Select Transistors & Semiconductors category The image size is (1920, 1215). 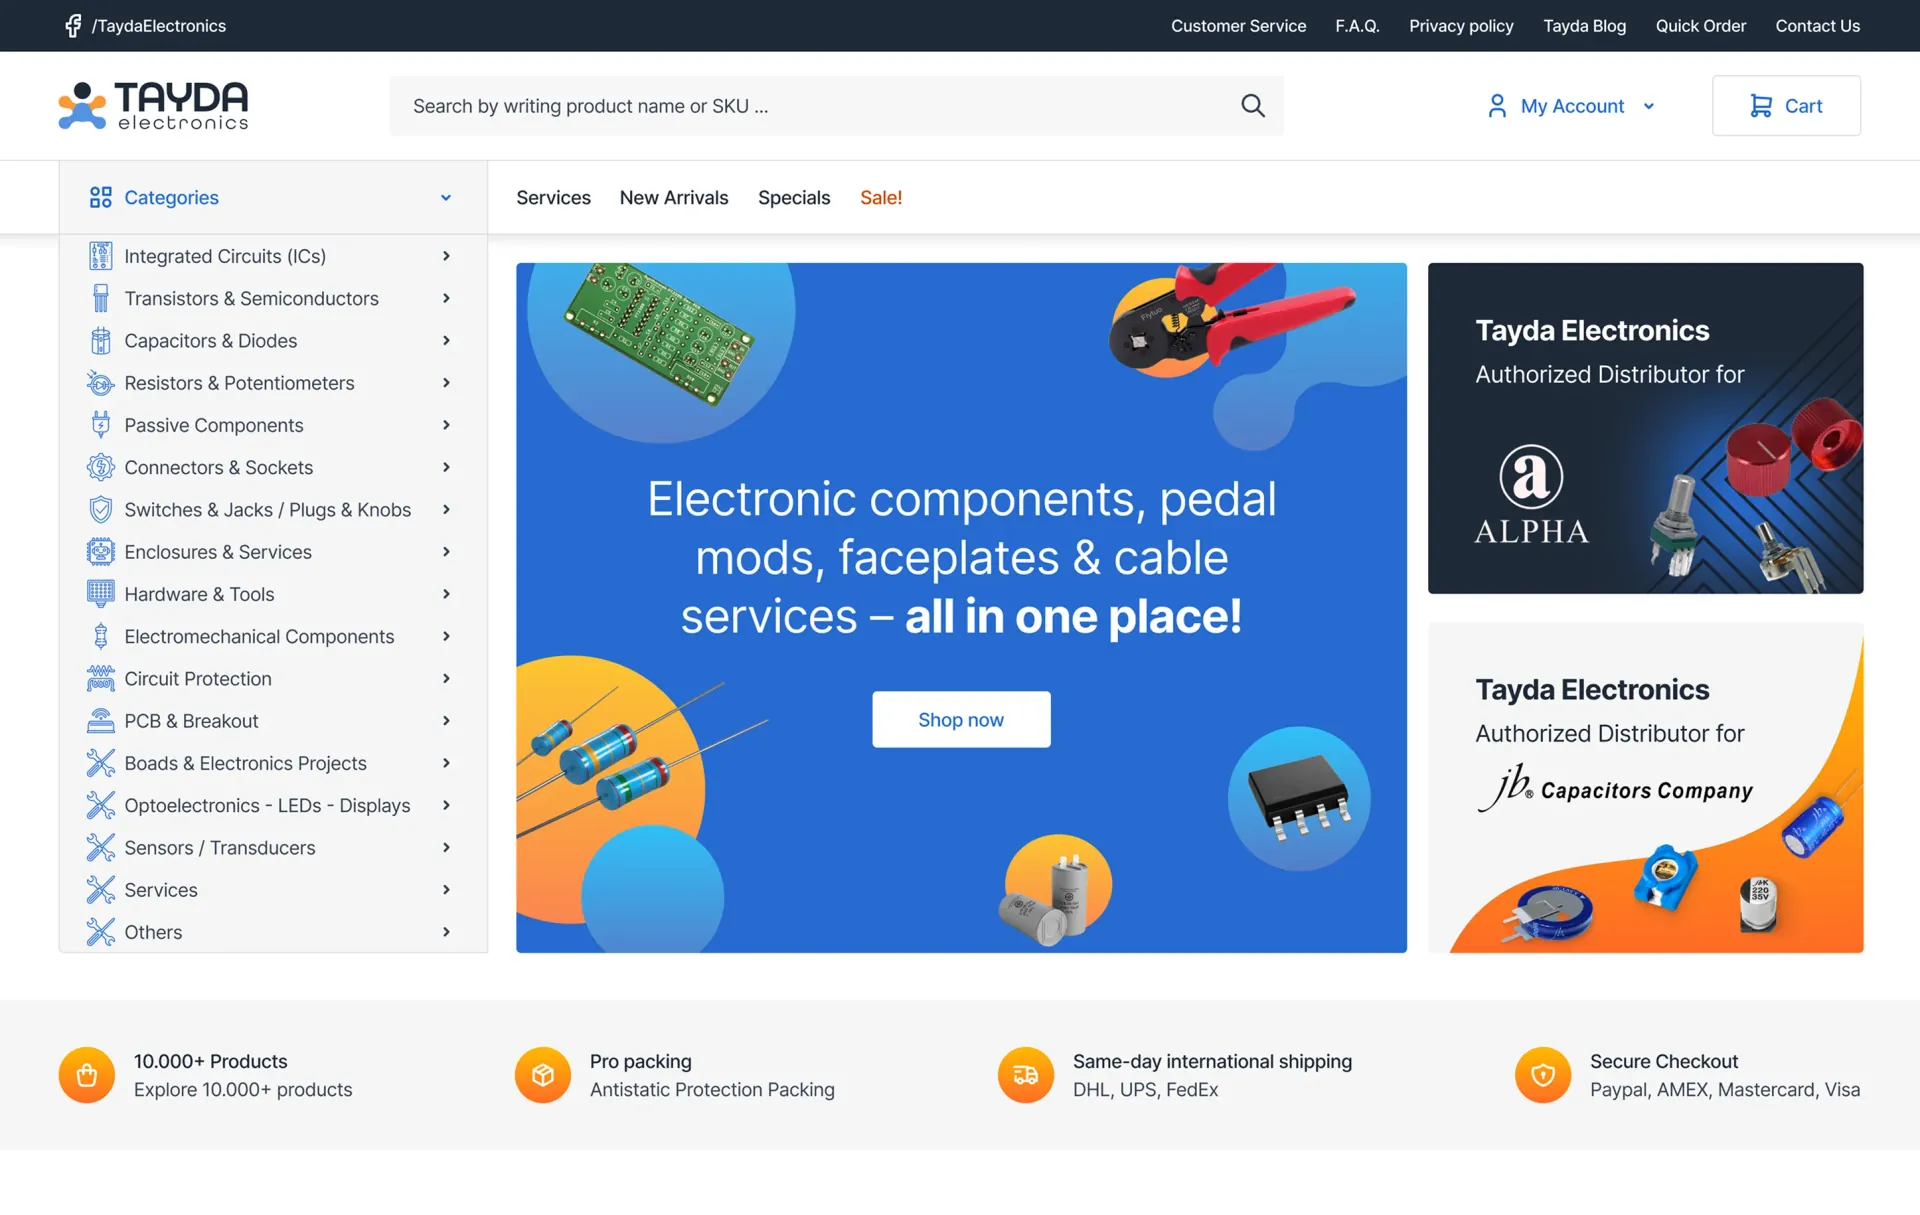coord(251,299)
